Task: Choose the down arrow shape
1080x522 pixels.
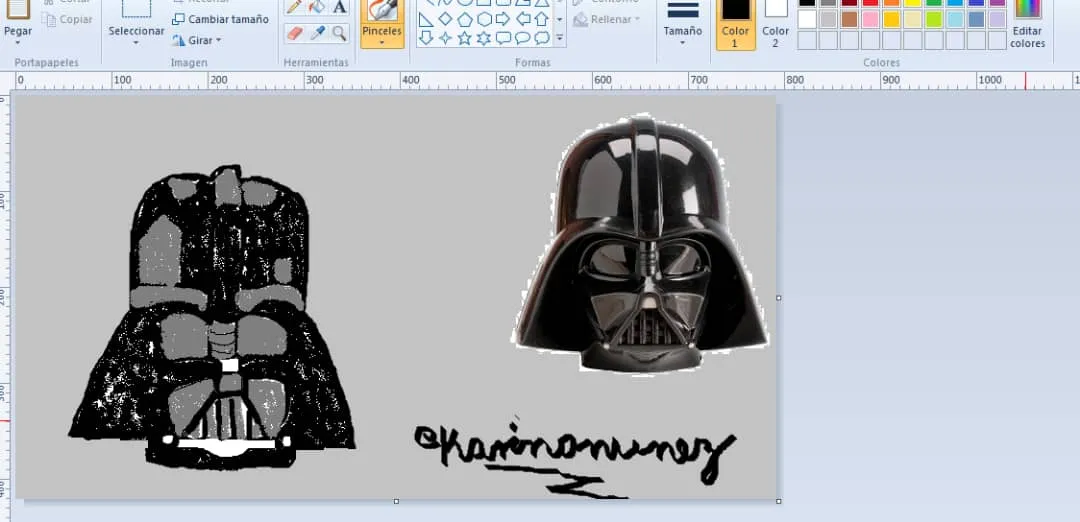Action: point(426,38)
